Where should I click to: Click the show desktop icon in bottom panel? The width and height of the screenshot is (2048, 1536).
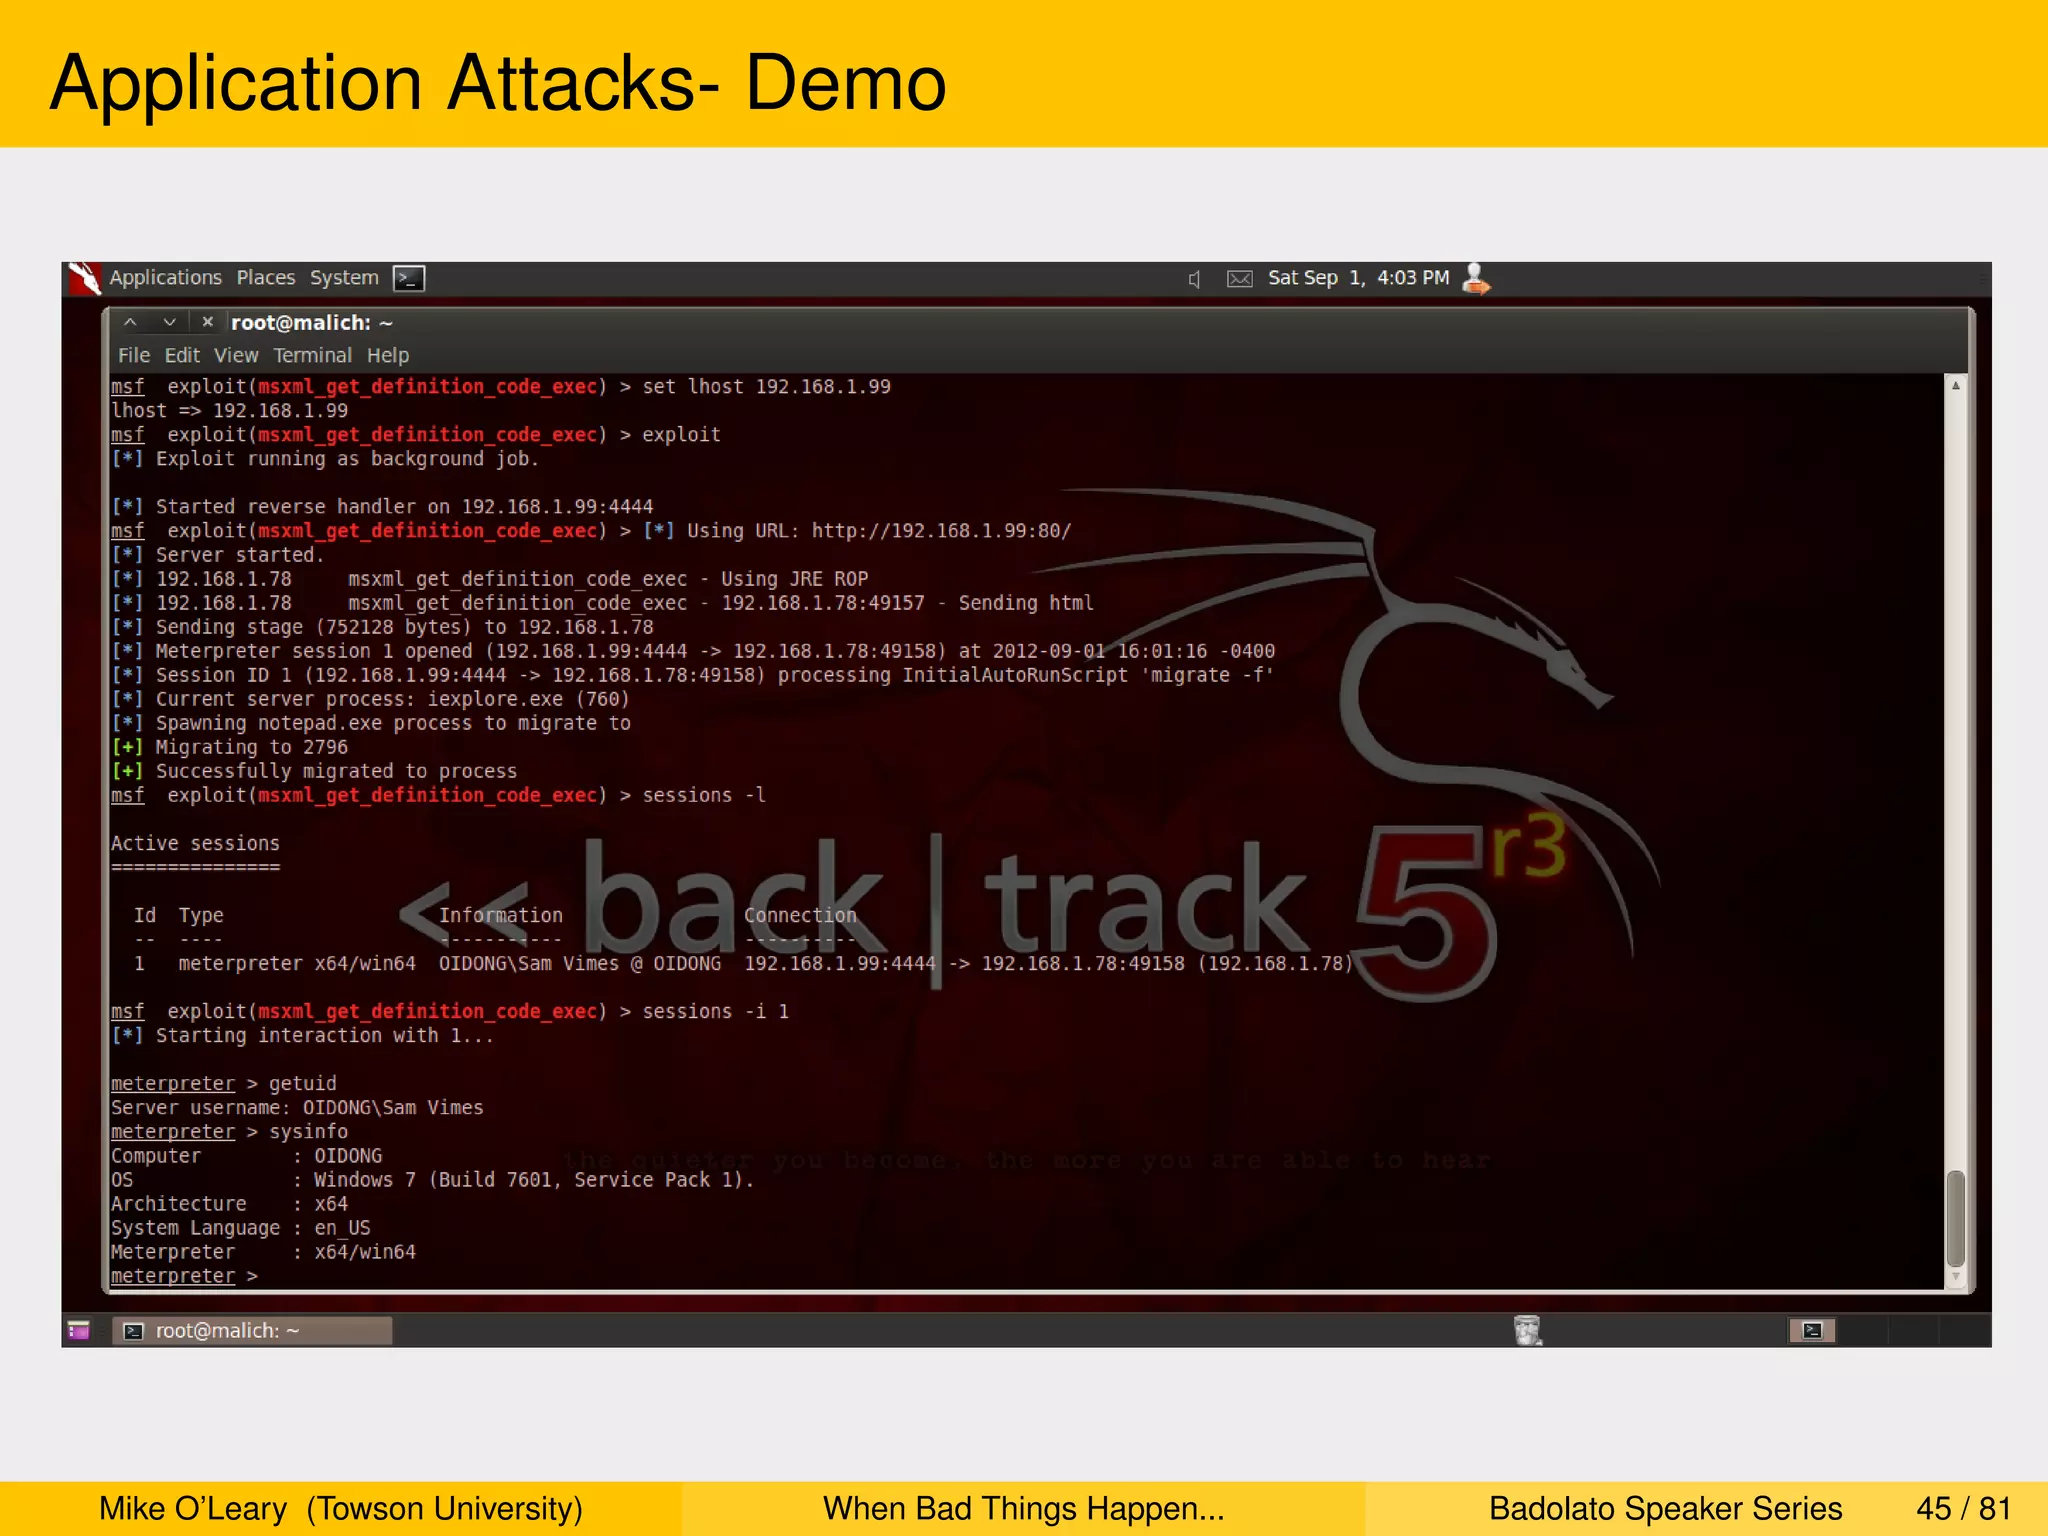point(79,1330)
